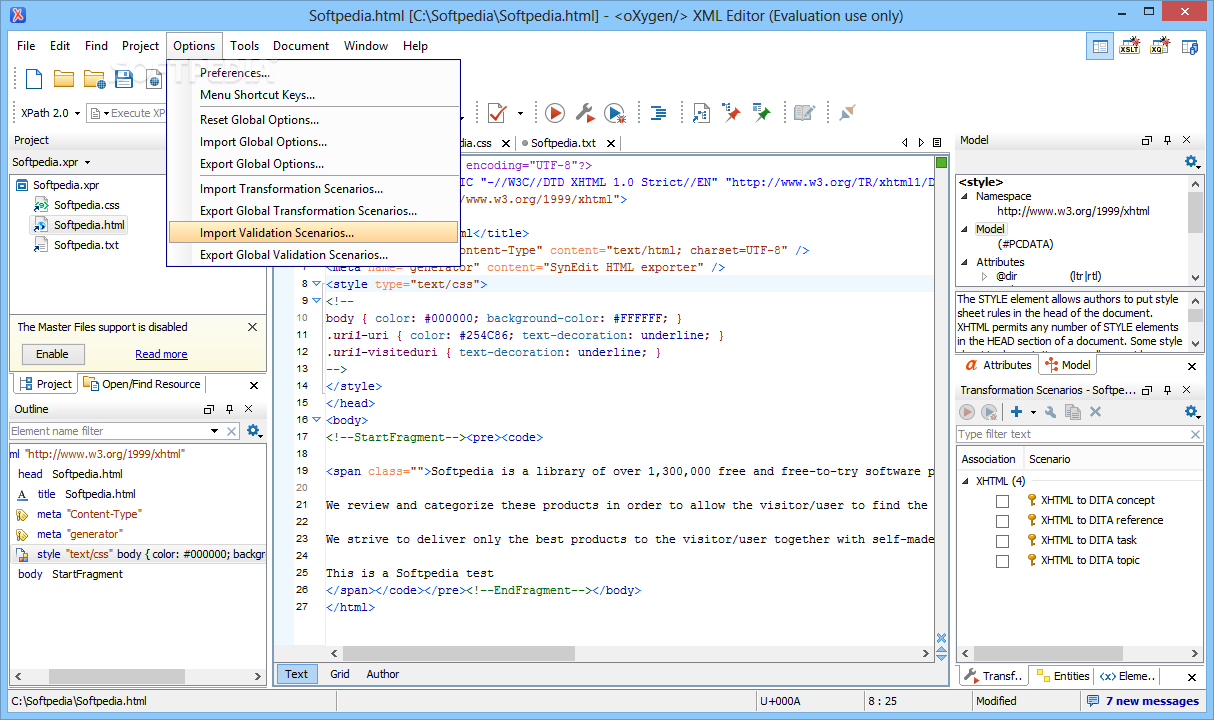Click the Validate checkmark icon

[x=497, y=113]
